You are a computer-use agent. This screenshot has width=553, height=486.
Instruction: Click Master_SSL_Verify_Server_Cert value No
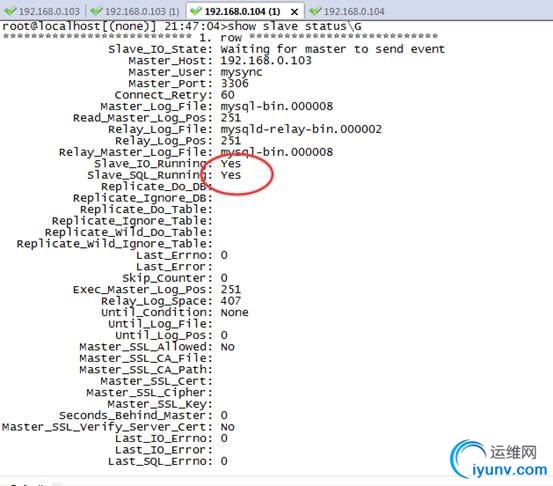click(x=227, y=427)
